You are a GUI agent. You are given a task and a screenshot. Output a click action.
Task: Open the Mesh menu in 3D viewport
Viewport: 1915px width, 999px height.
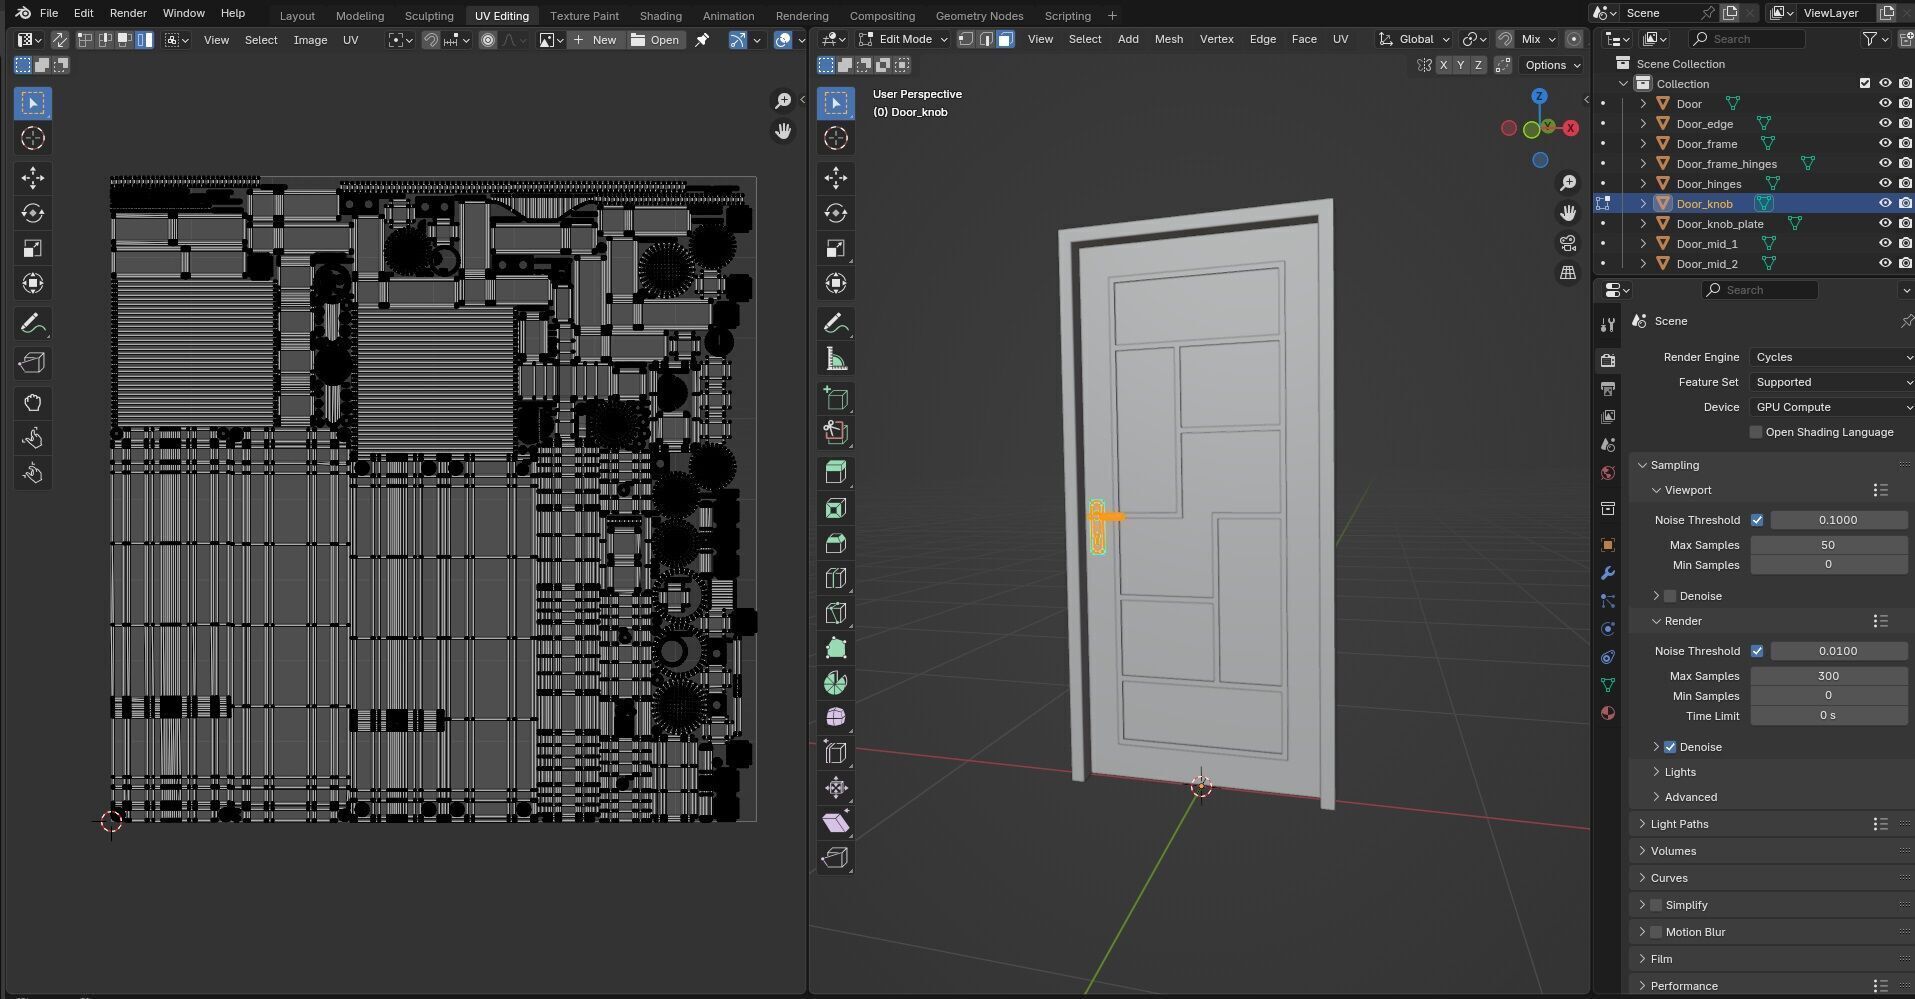(x=1168, y=39)
